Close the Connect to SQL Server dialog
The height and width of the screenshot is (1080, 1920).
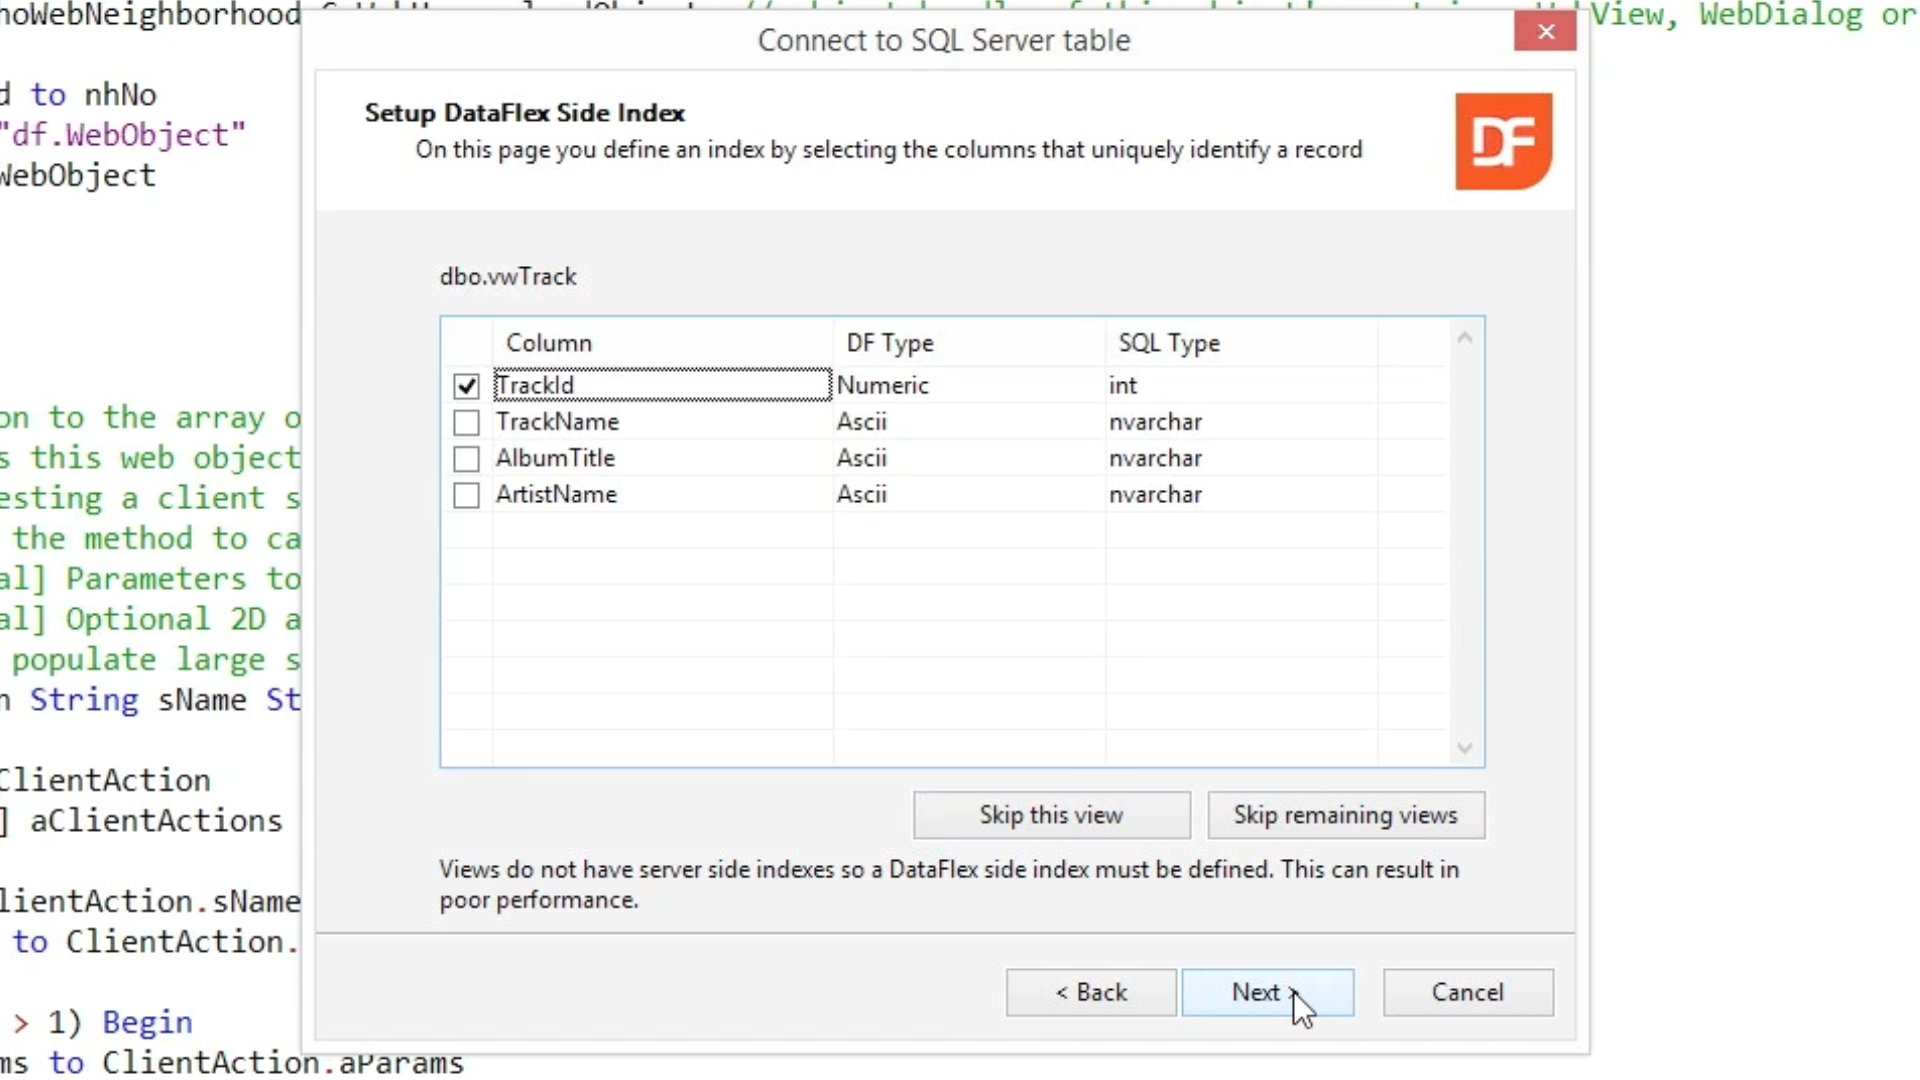[x=1545, y=32]
